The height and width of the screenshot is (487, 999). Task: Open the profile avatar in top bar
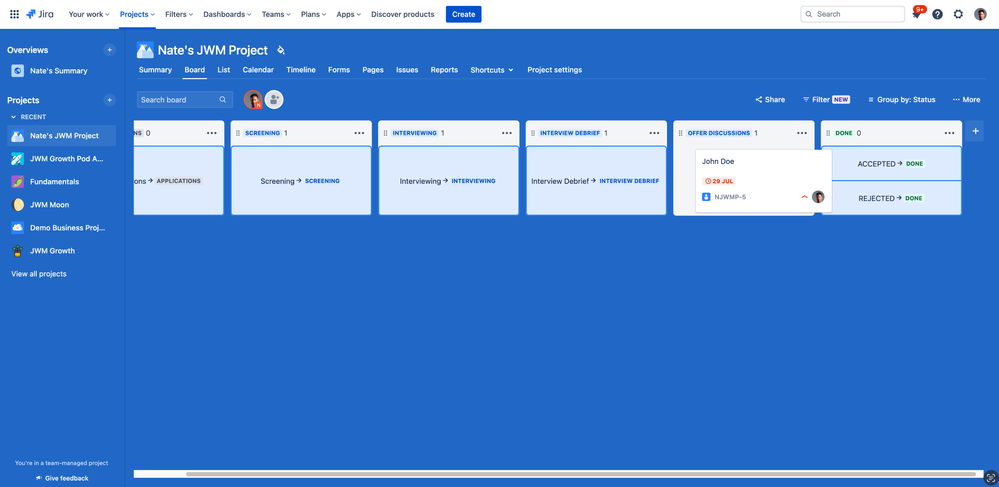(981, 14)
